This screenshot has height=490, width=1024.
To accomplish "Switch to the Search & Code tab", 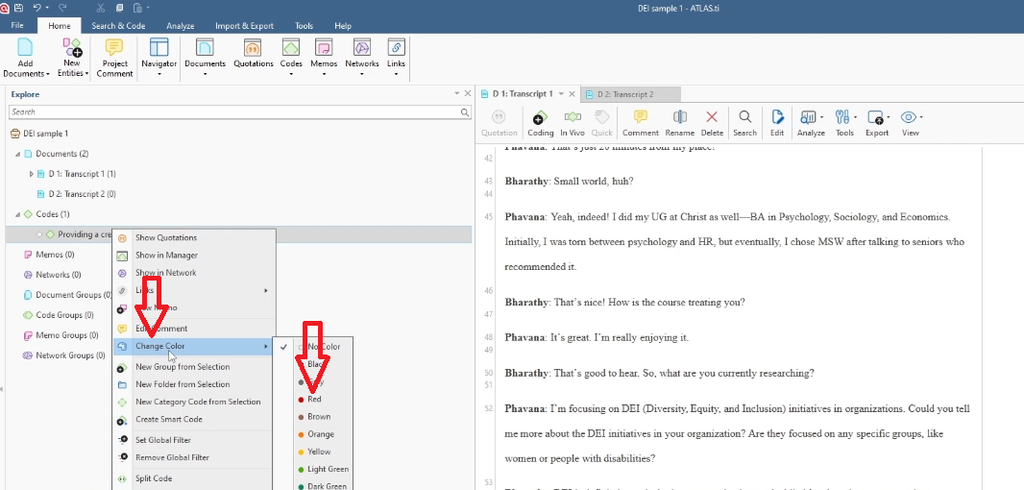I will (118, 26).
